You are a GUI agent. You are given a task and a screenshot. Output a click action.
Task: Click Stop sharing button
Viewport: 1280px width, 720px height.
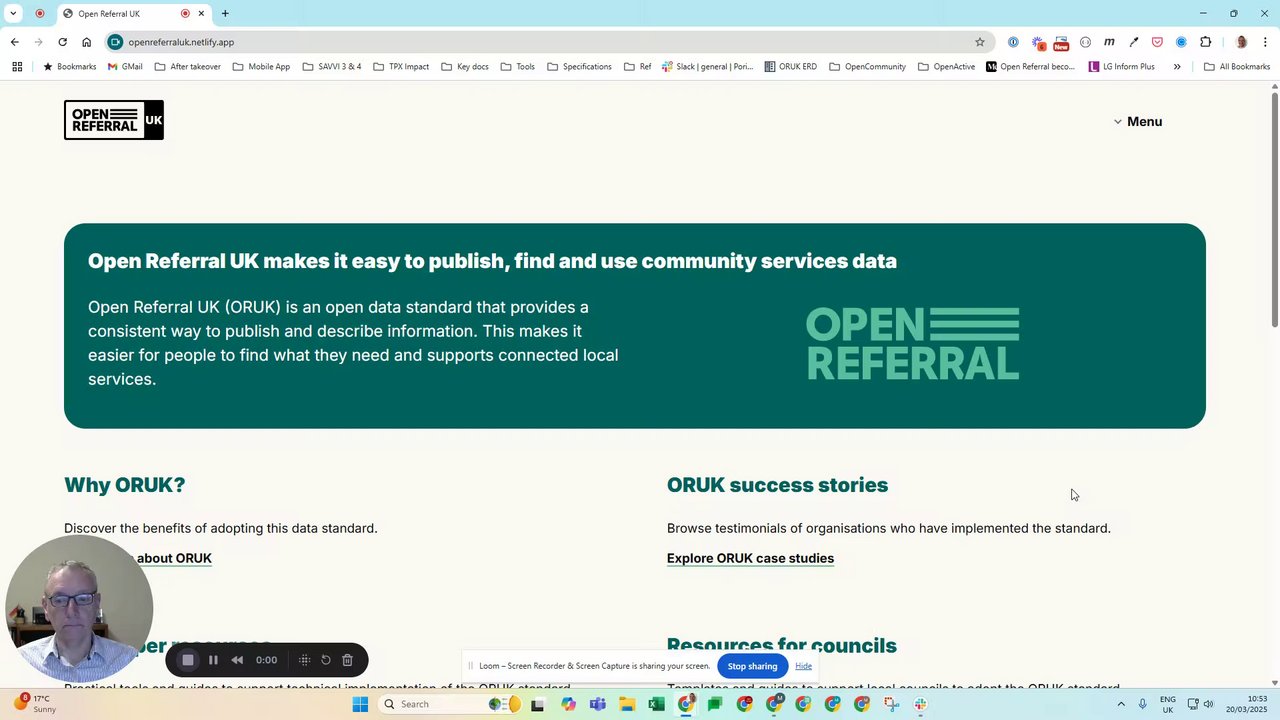tap(752, 666)
